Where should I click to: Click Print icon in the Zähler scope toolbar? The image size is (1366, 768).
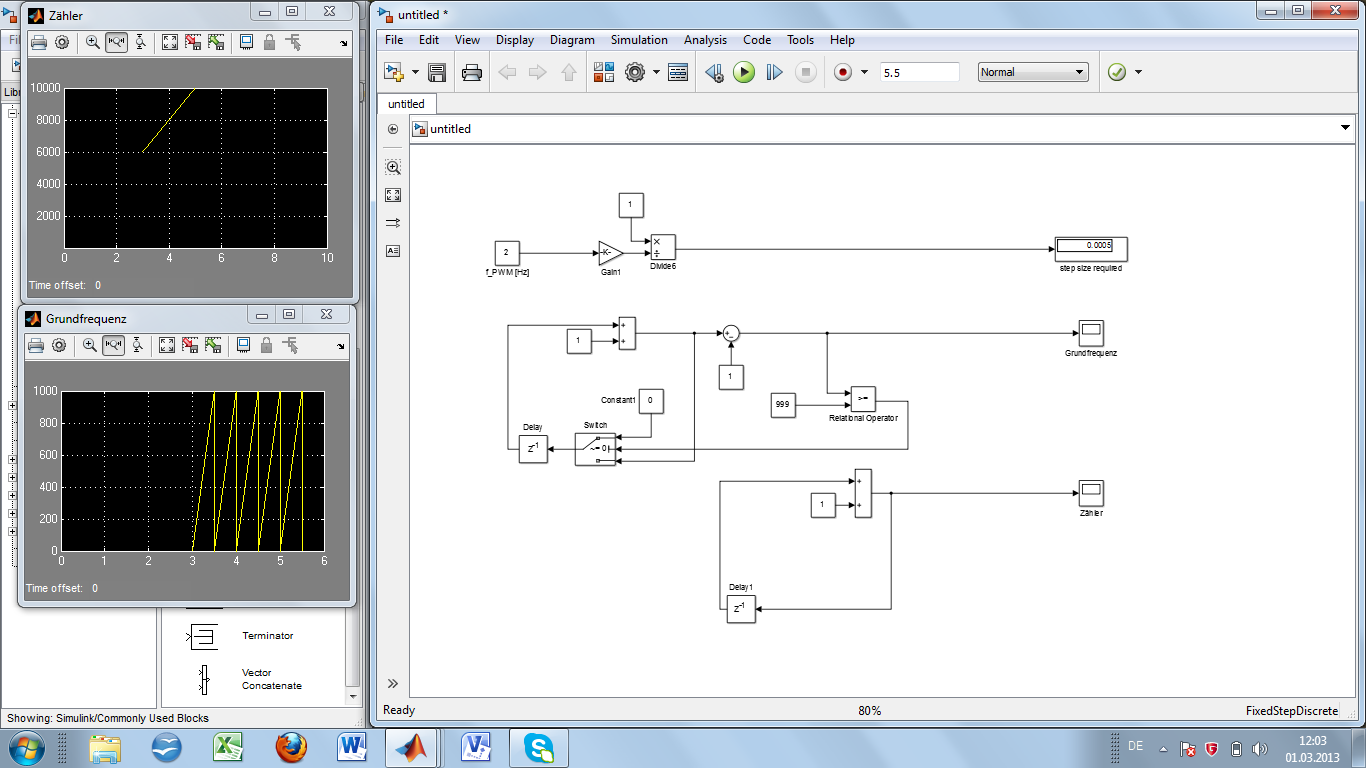pos(38,42)
